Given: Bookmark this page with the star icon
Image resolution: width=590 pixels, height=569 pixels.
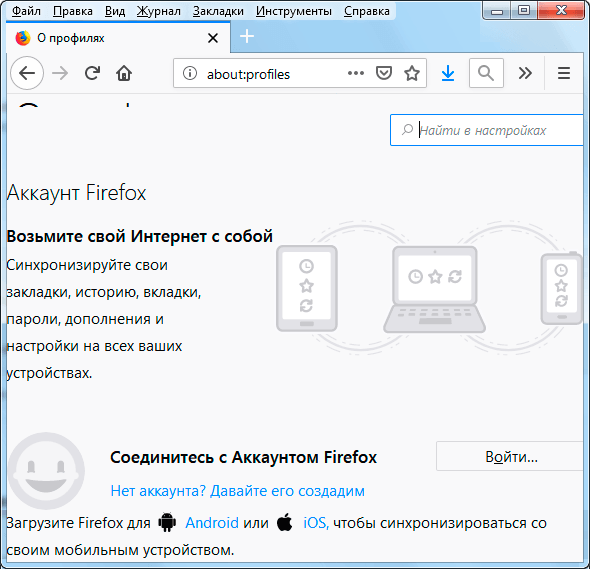Looking at the screenshot, I should coord(412,73).
